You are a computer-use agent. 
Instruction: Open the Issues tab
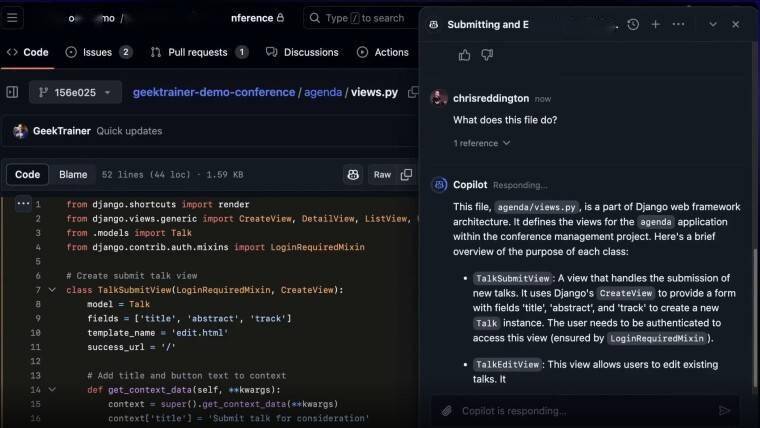pyautogui.click(x=99, y=52)
